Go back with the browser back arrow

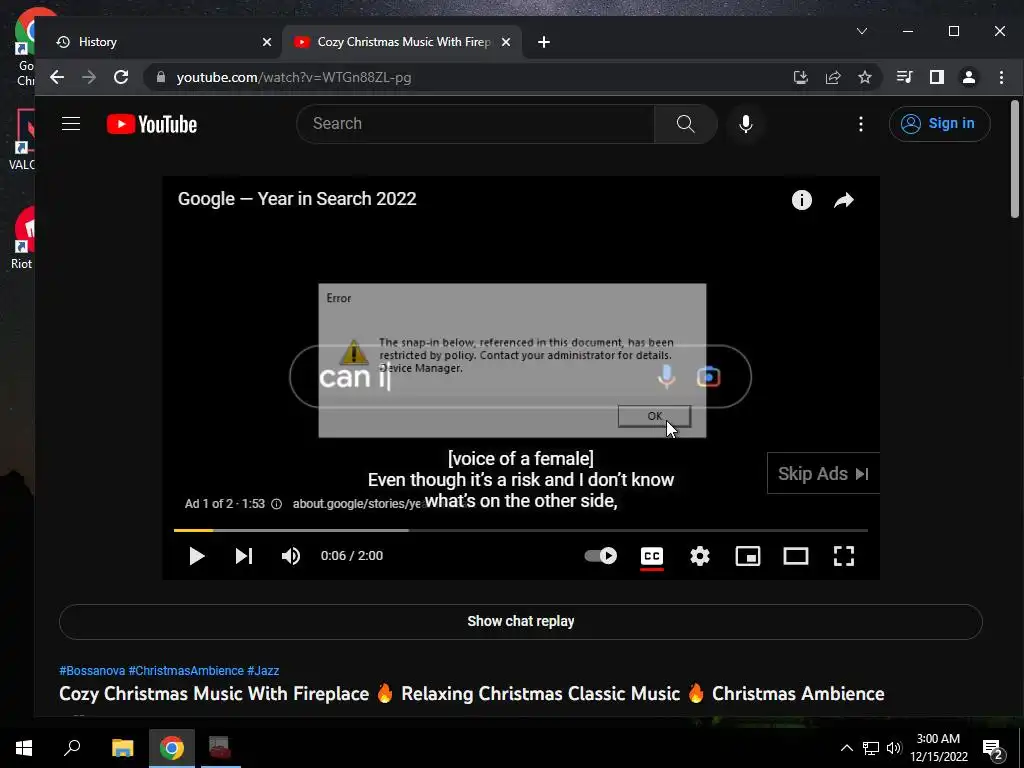(x=57, y=77)
